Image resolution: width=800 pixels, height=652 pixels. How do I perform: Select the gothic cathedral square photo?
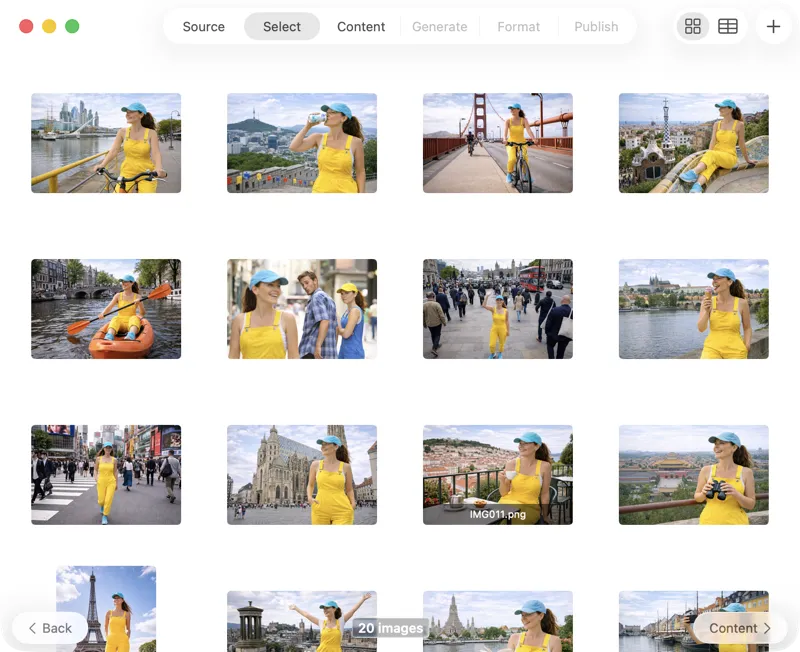(302, 474)
